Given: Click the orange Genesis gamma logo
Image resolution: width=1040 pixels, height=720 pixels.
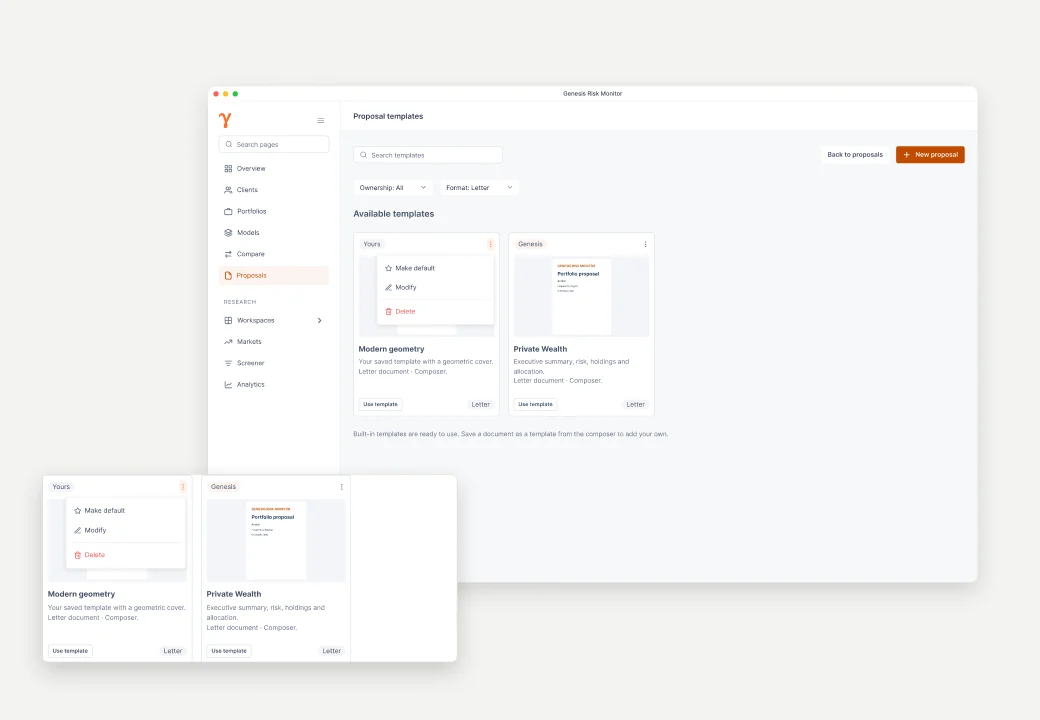Looking at the screenshot, I should 226,120.
